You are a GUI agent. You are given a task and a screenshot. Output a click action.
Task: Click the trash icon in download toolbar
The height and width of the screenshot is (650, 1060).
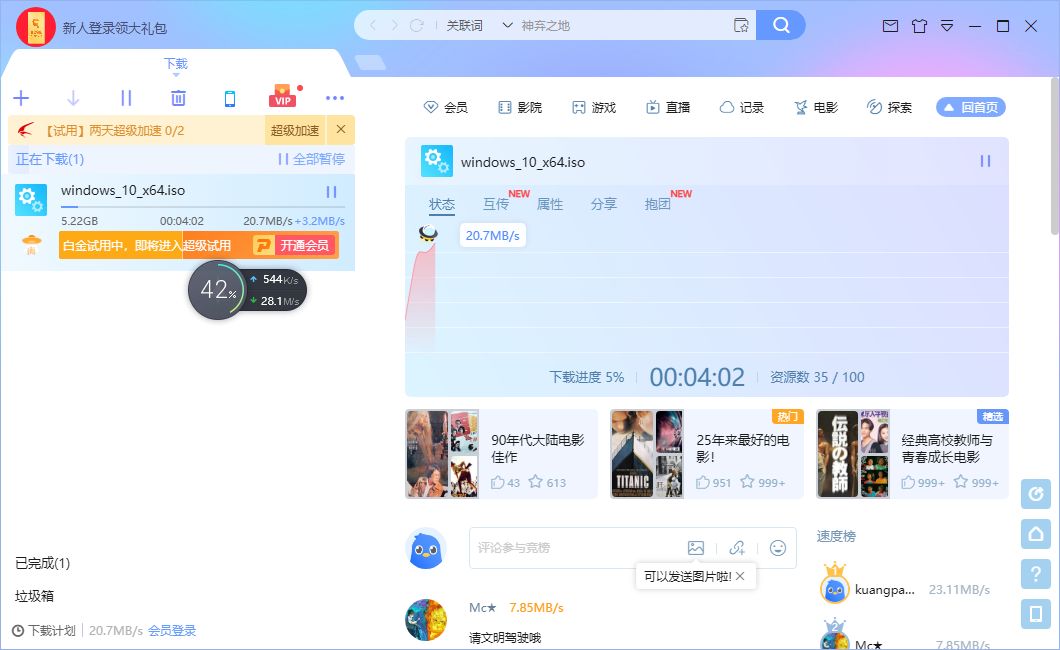coord(178,98)
